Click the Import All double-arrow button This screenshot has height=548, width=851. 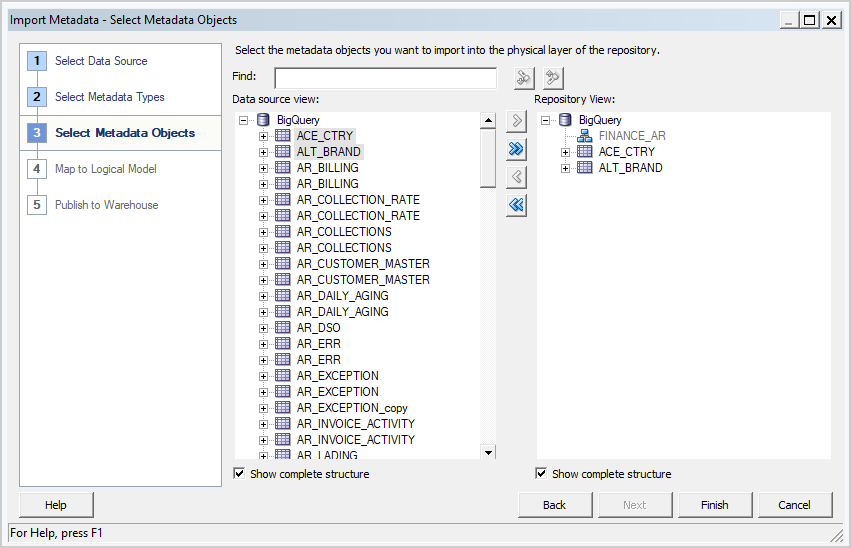516,149
